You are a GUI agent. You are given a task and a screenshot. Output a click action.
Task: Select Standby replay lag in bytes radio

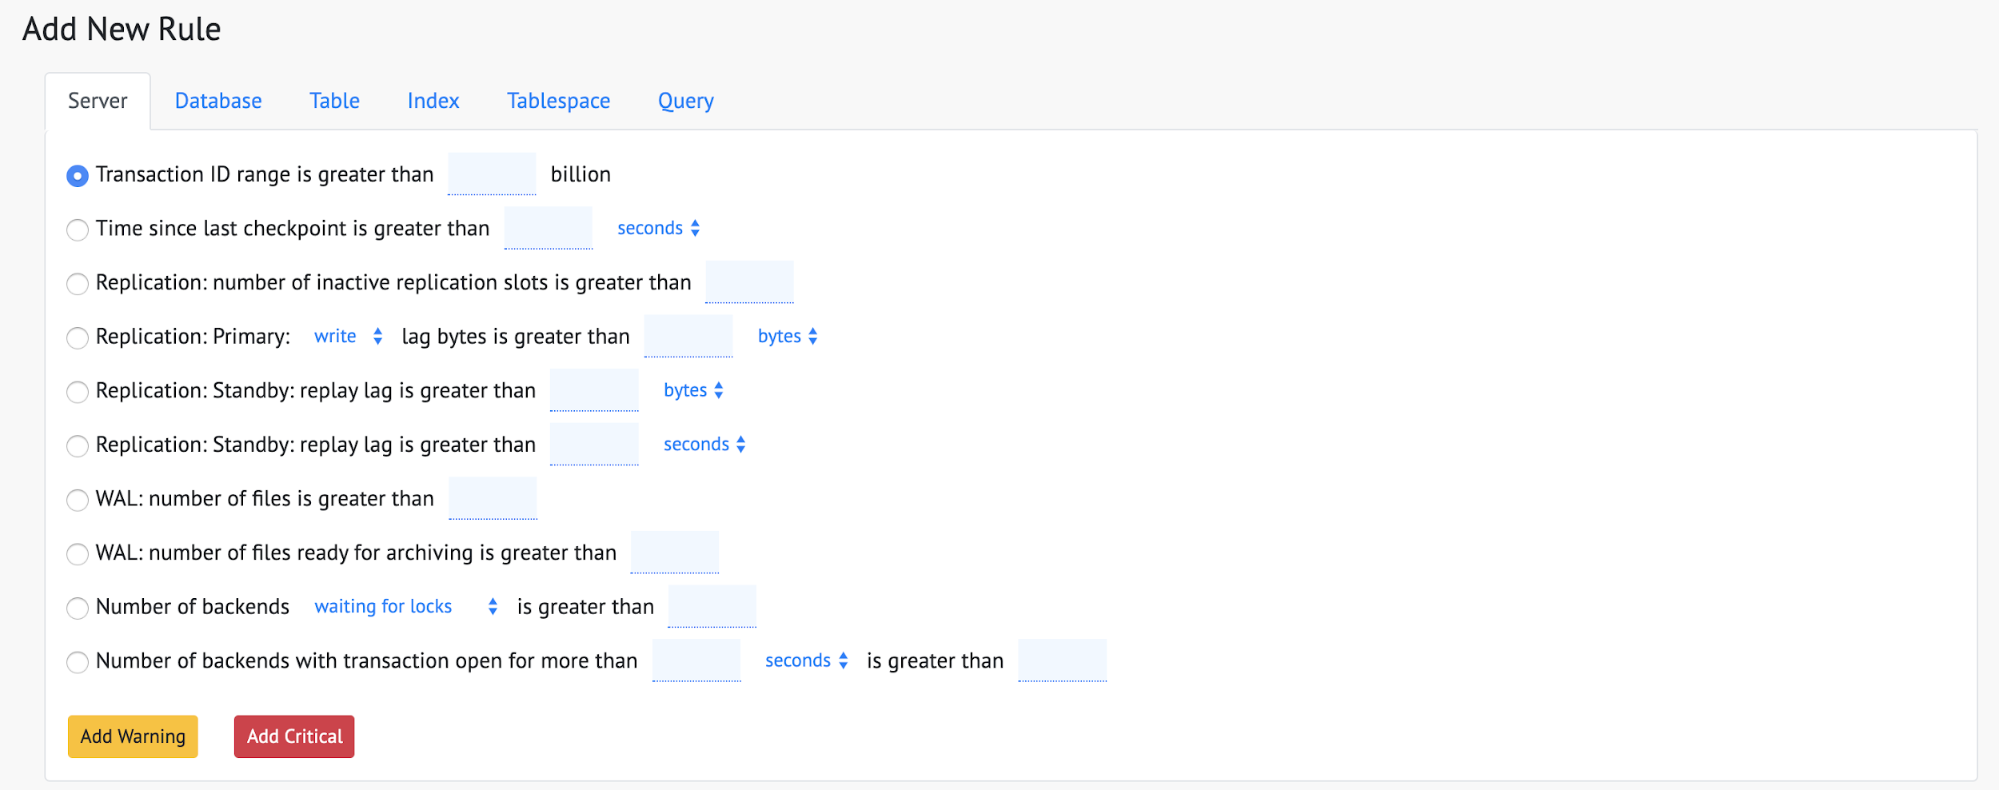77,392
